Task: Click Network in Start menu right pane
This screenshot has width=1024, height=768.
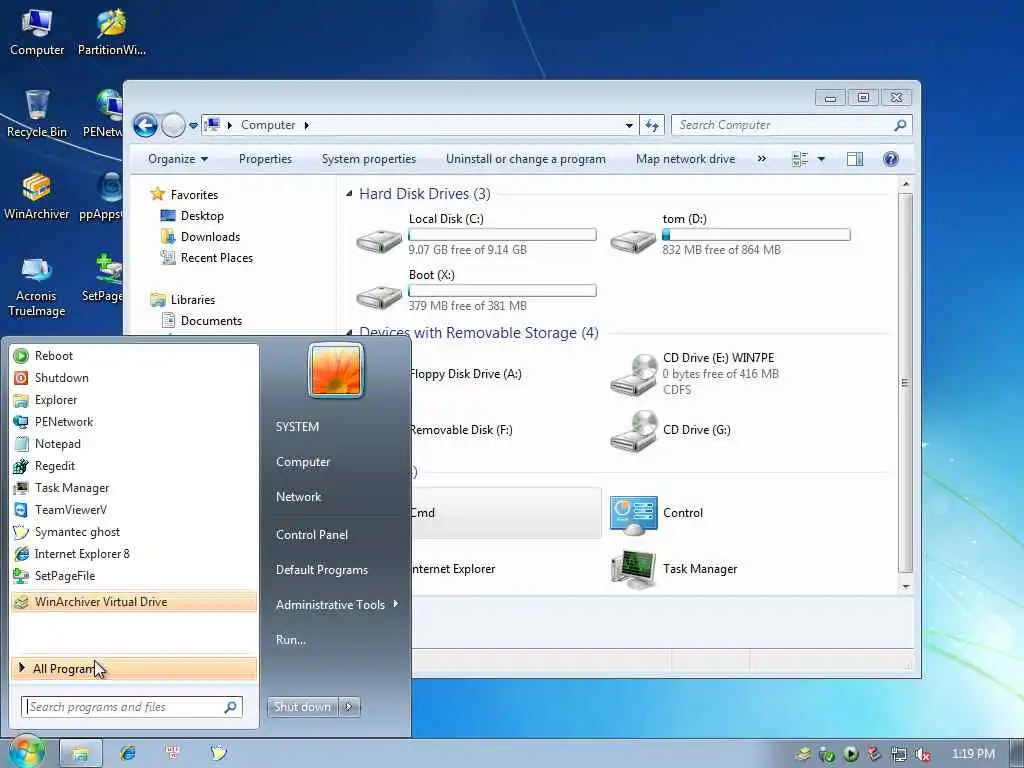Action: pyautogui.click(x=298, y=497)
